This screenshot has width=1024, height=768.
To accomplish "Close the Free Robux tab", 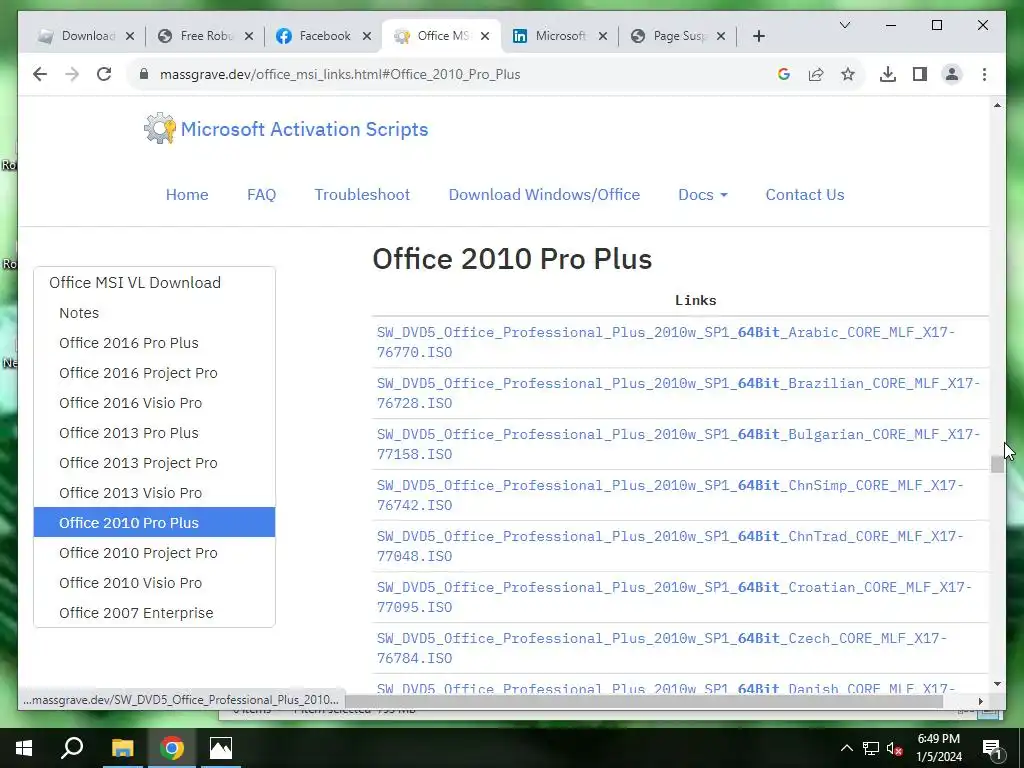I will (249, 37).
